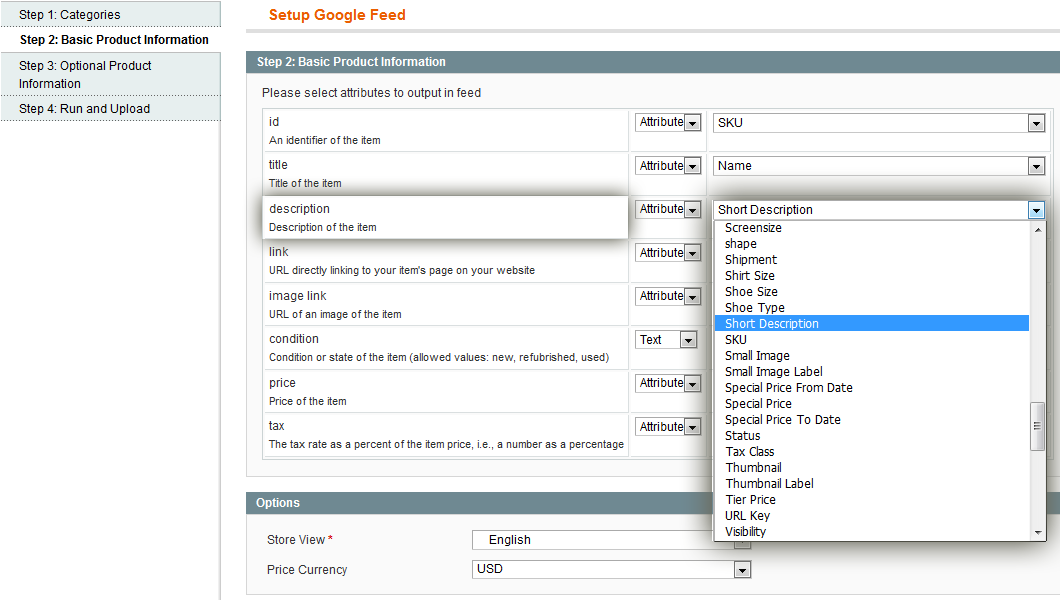Image resolution: width=1060 pixels, height=600 pixels.
Task: Expand the Name dropdown for title
Action: click(878, 166)
